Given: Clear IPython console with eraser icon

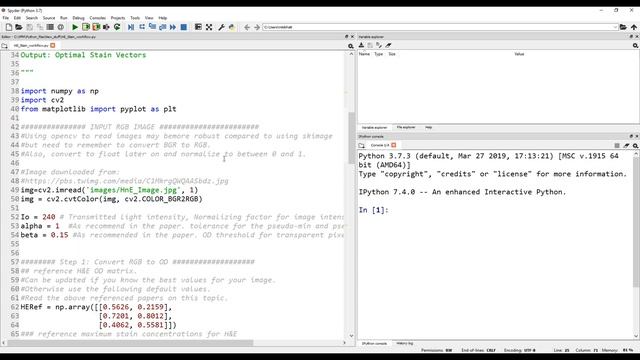Looking at the screenshot, I should pos(627,145).
